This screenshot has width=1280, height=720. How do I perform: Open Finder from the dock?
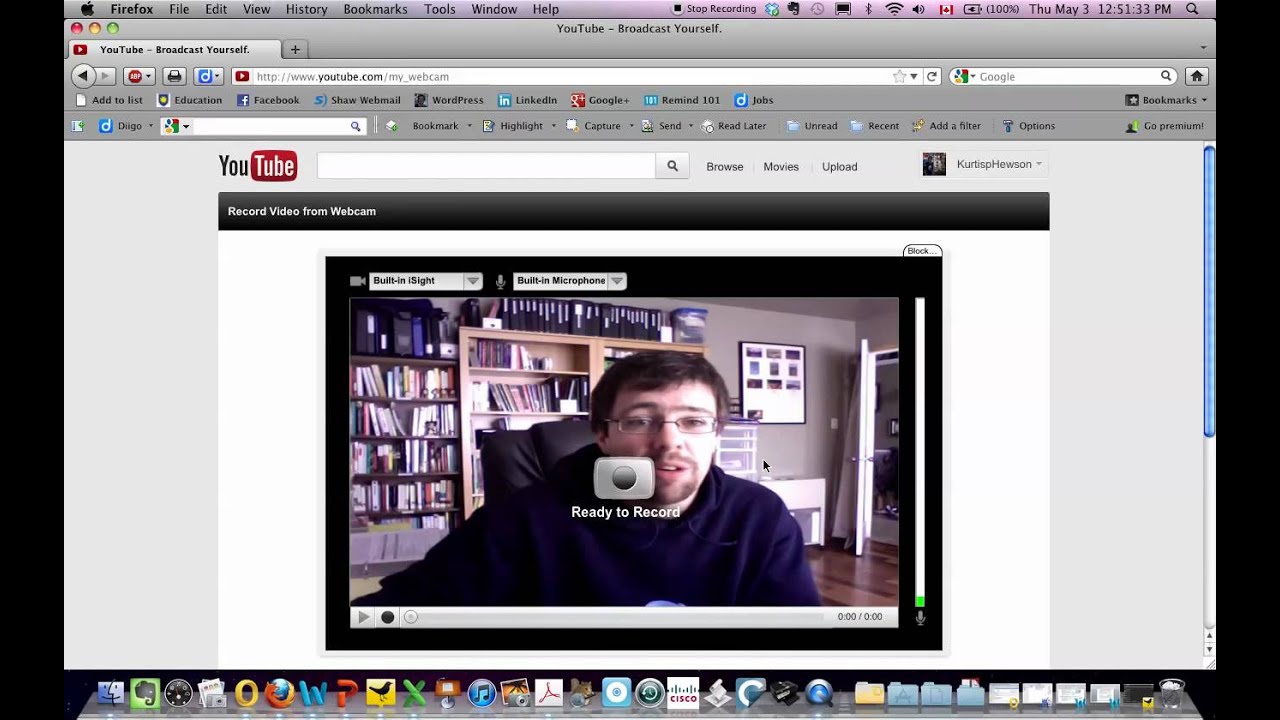tap(111, 693)
